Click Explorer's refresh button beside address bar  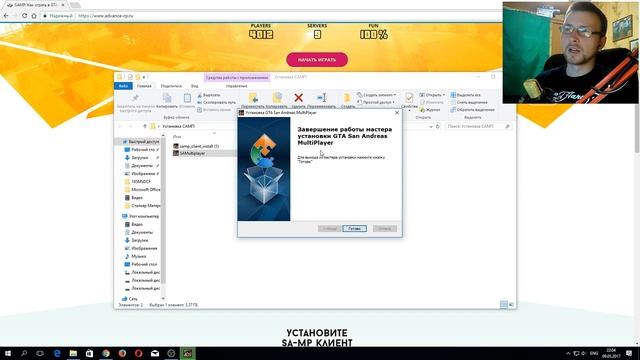coord(438,127)
